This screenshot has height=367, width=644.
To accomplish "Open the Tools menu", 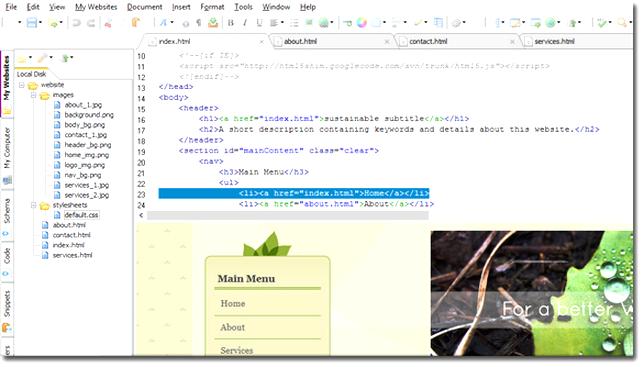I will (243, 7).
